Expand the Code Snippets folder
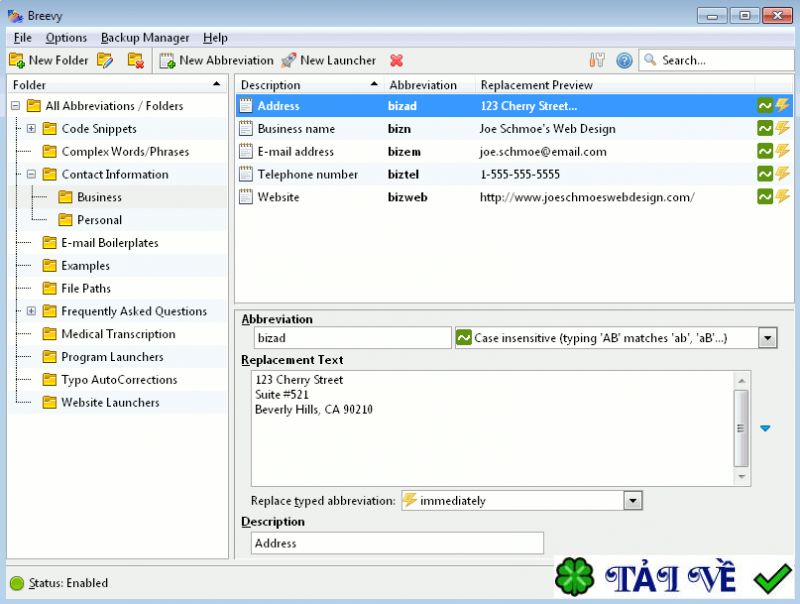Screen dimensions: 800x604 (x=31, y=129)
